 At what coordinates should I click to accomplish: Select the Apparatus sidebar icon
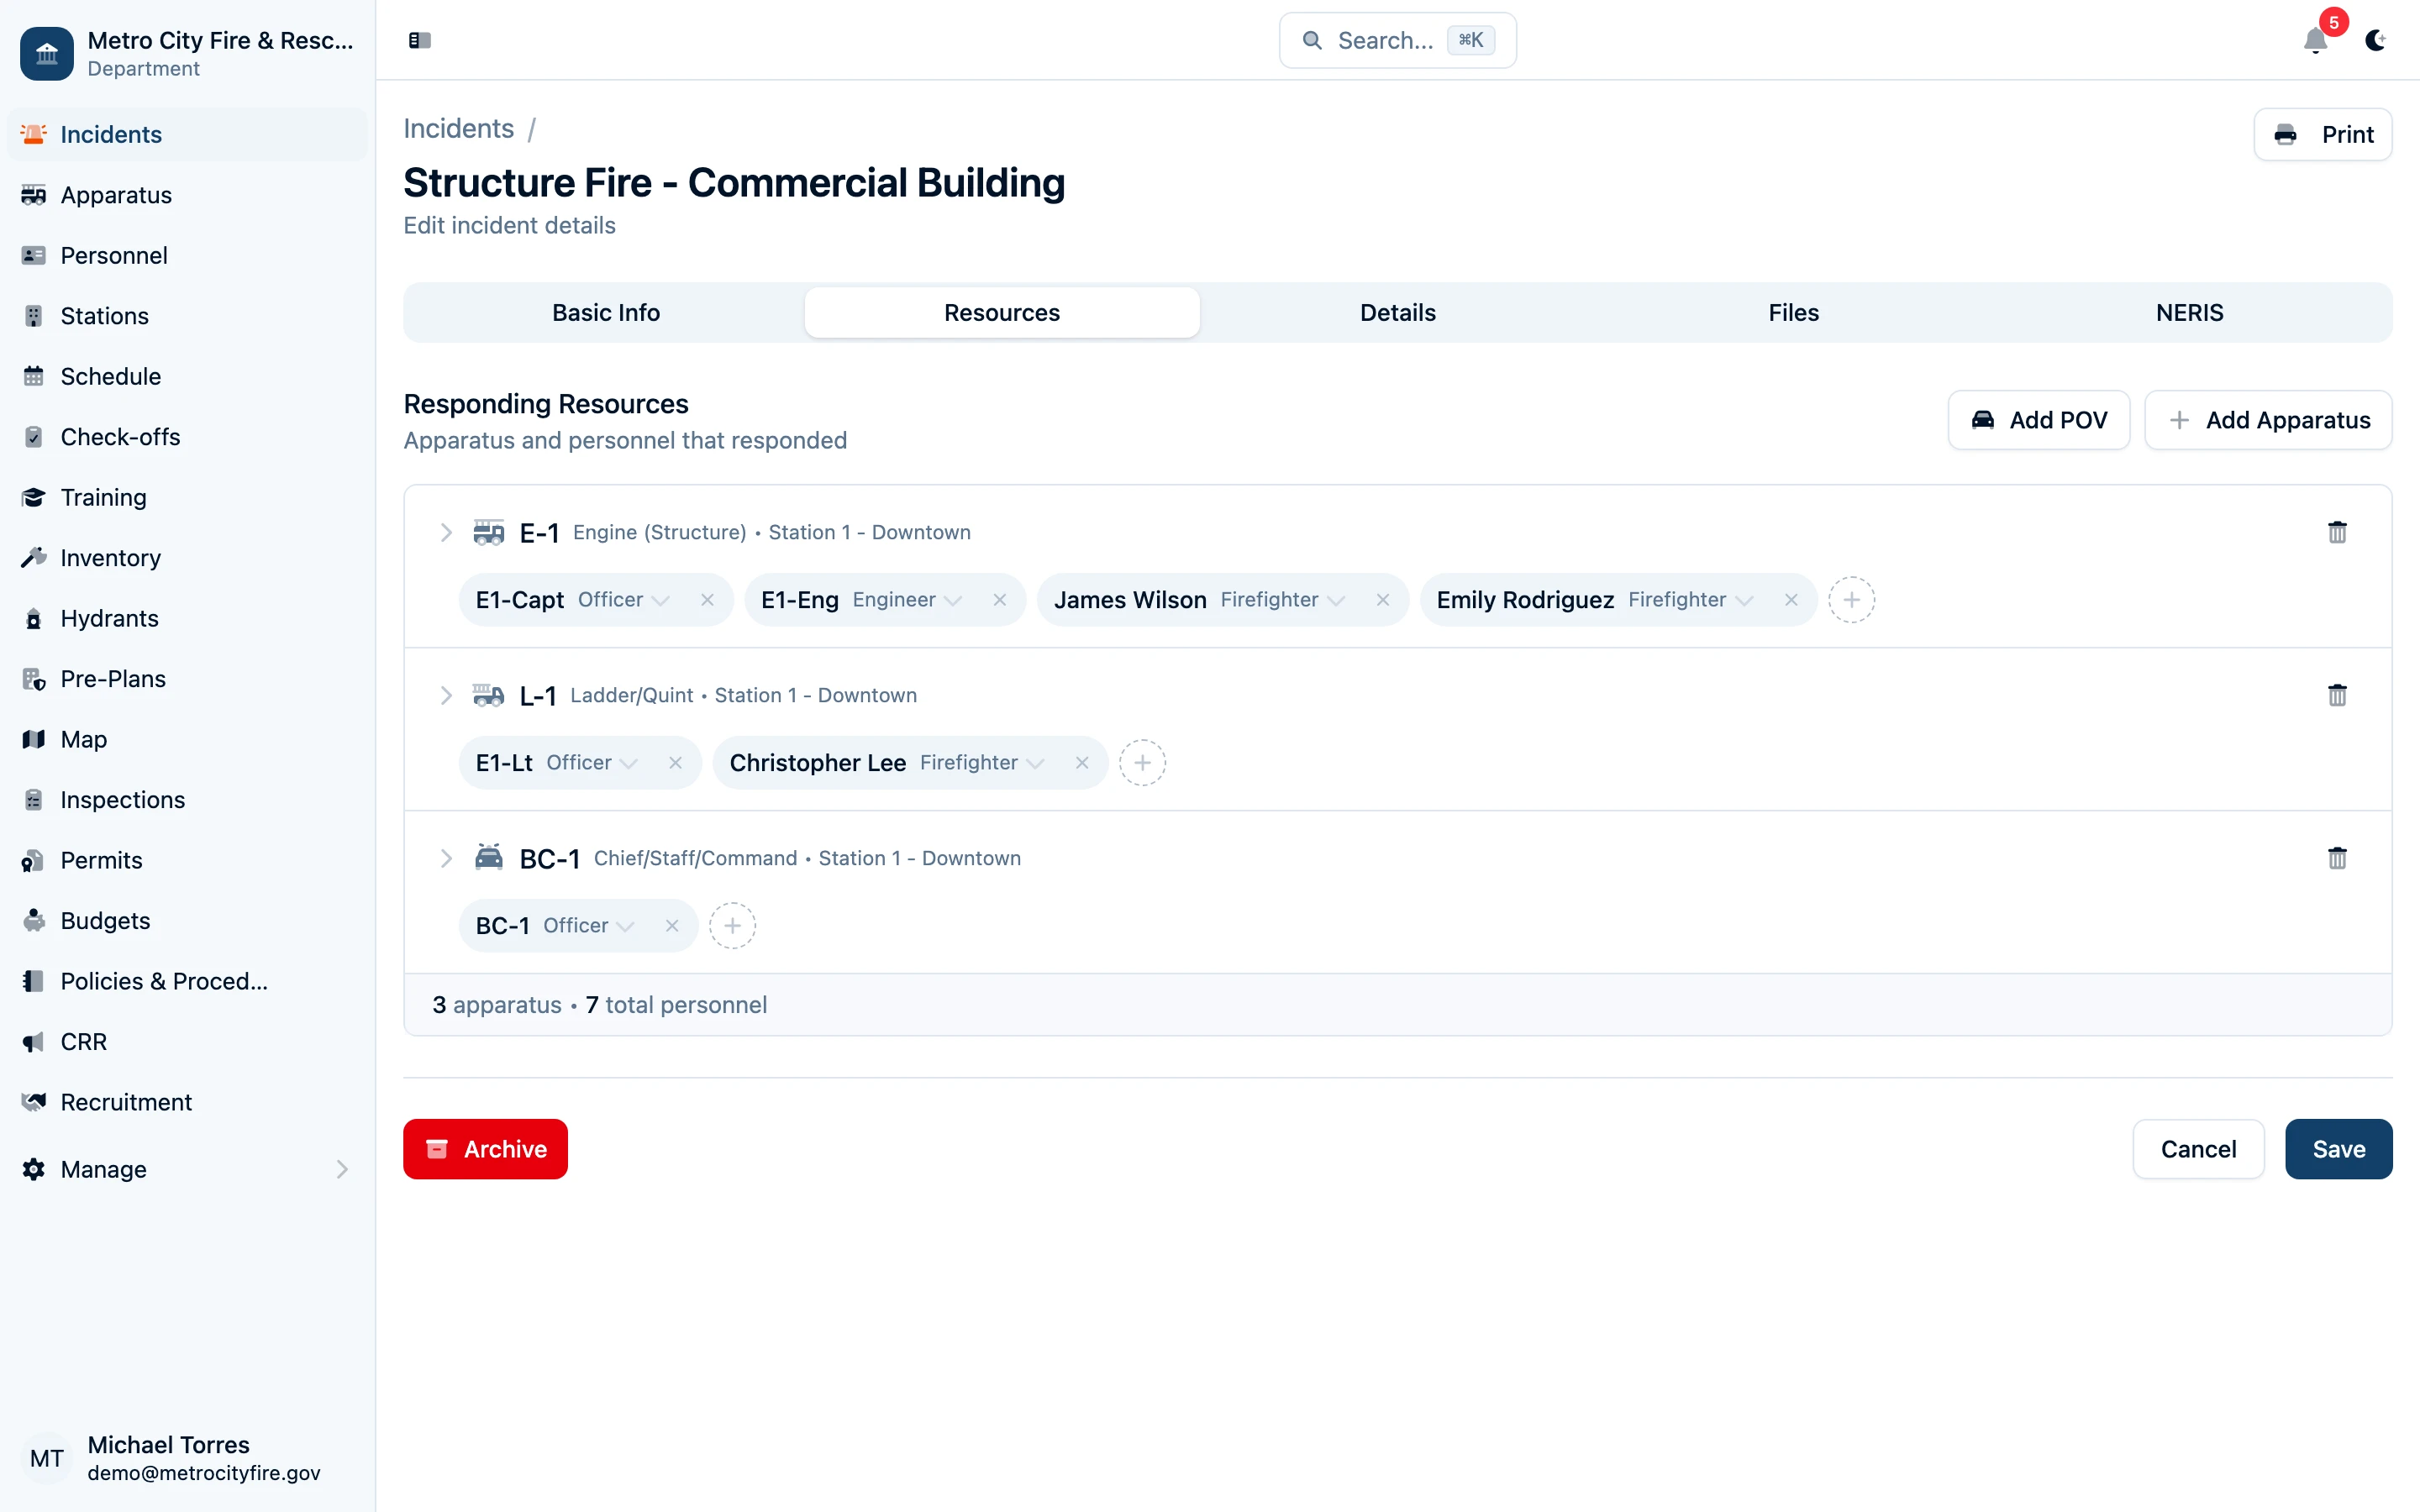tap(34, 195)
